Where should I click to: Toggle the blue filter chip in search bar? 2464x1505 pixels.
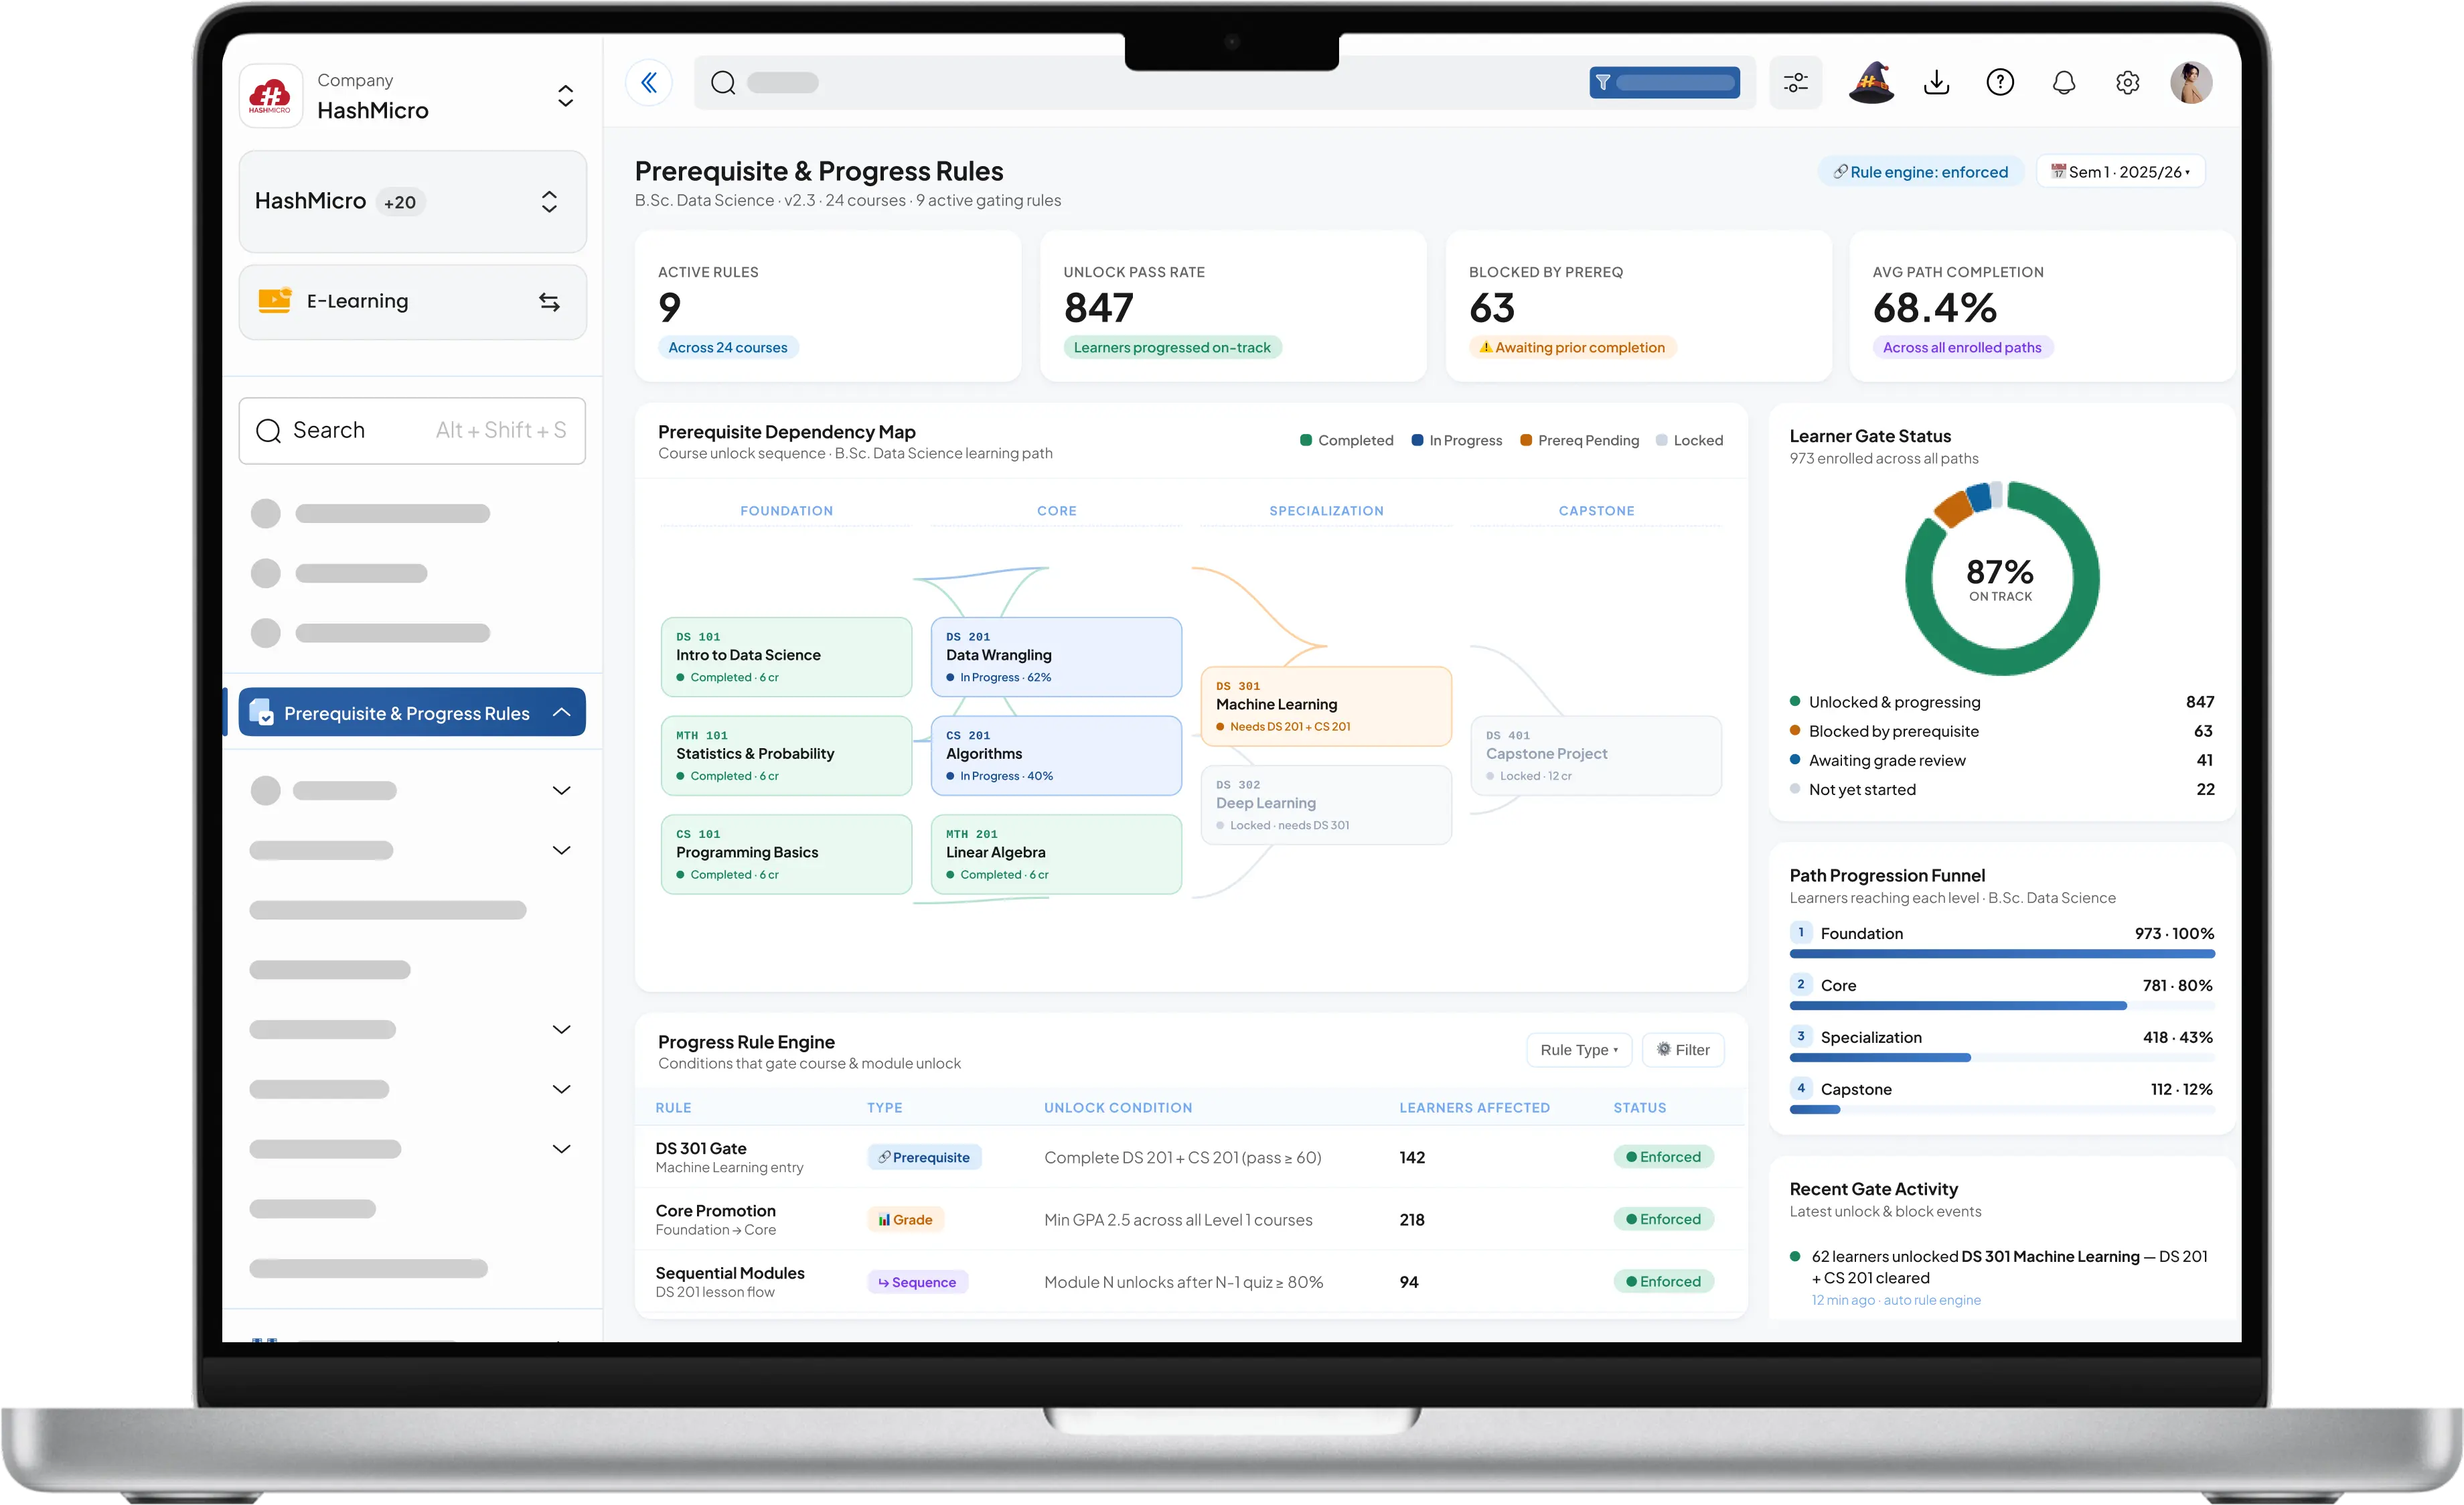click(1664, 82)
